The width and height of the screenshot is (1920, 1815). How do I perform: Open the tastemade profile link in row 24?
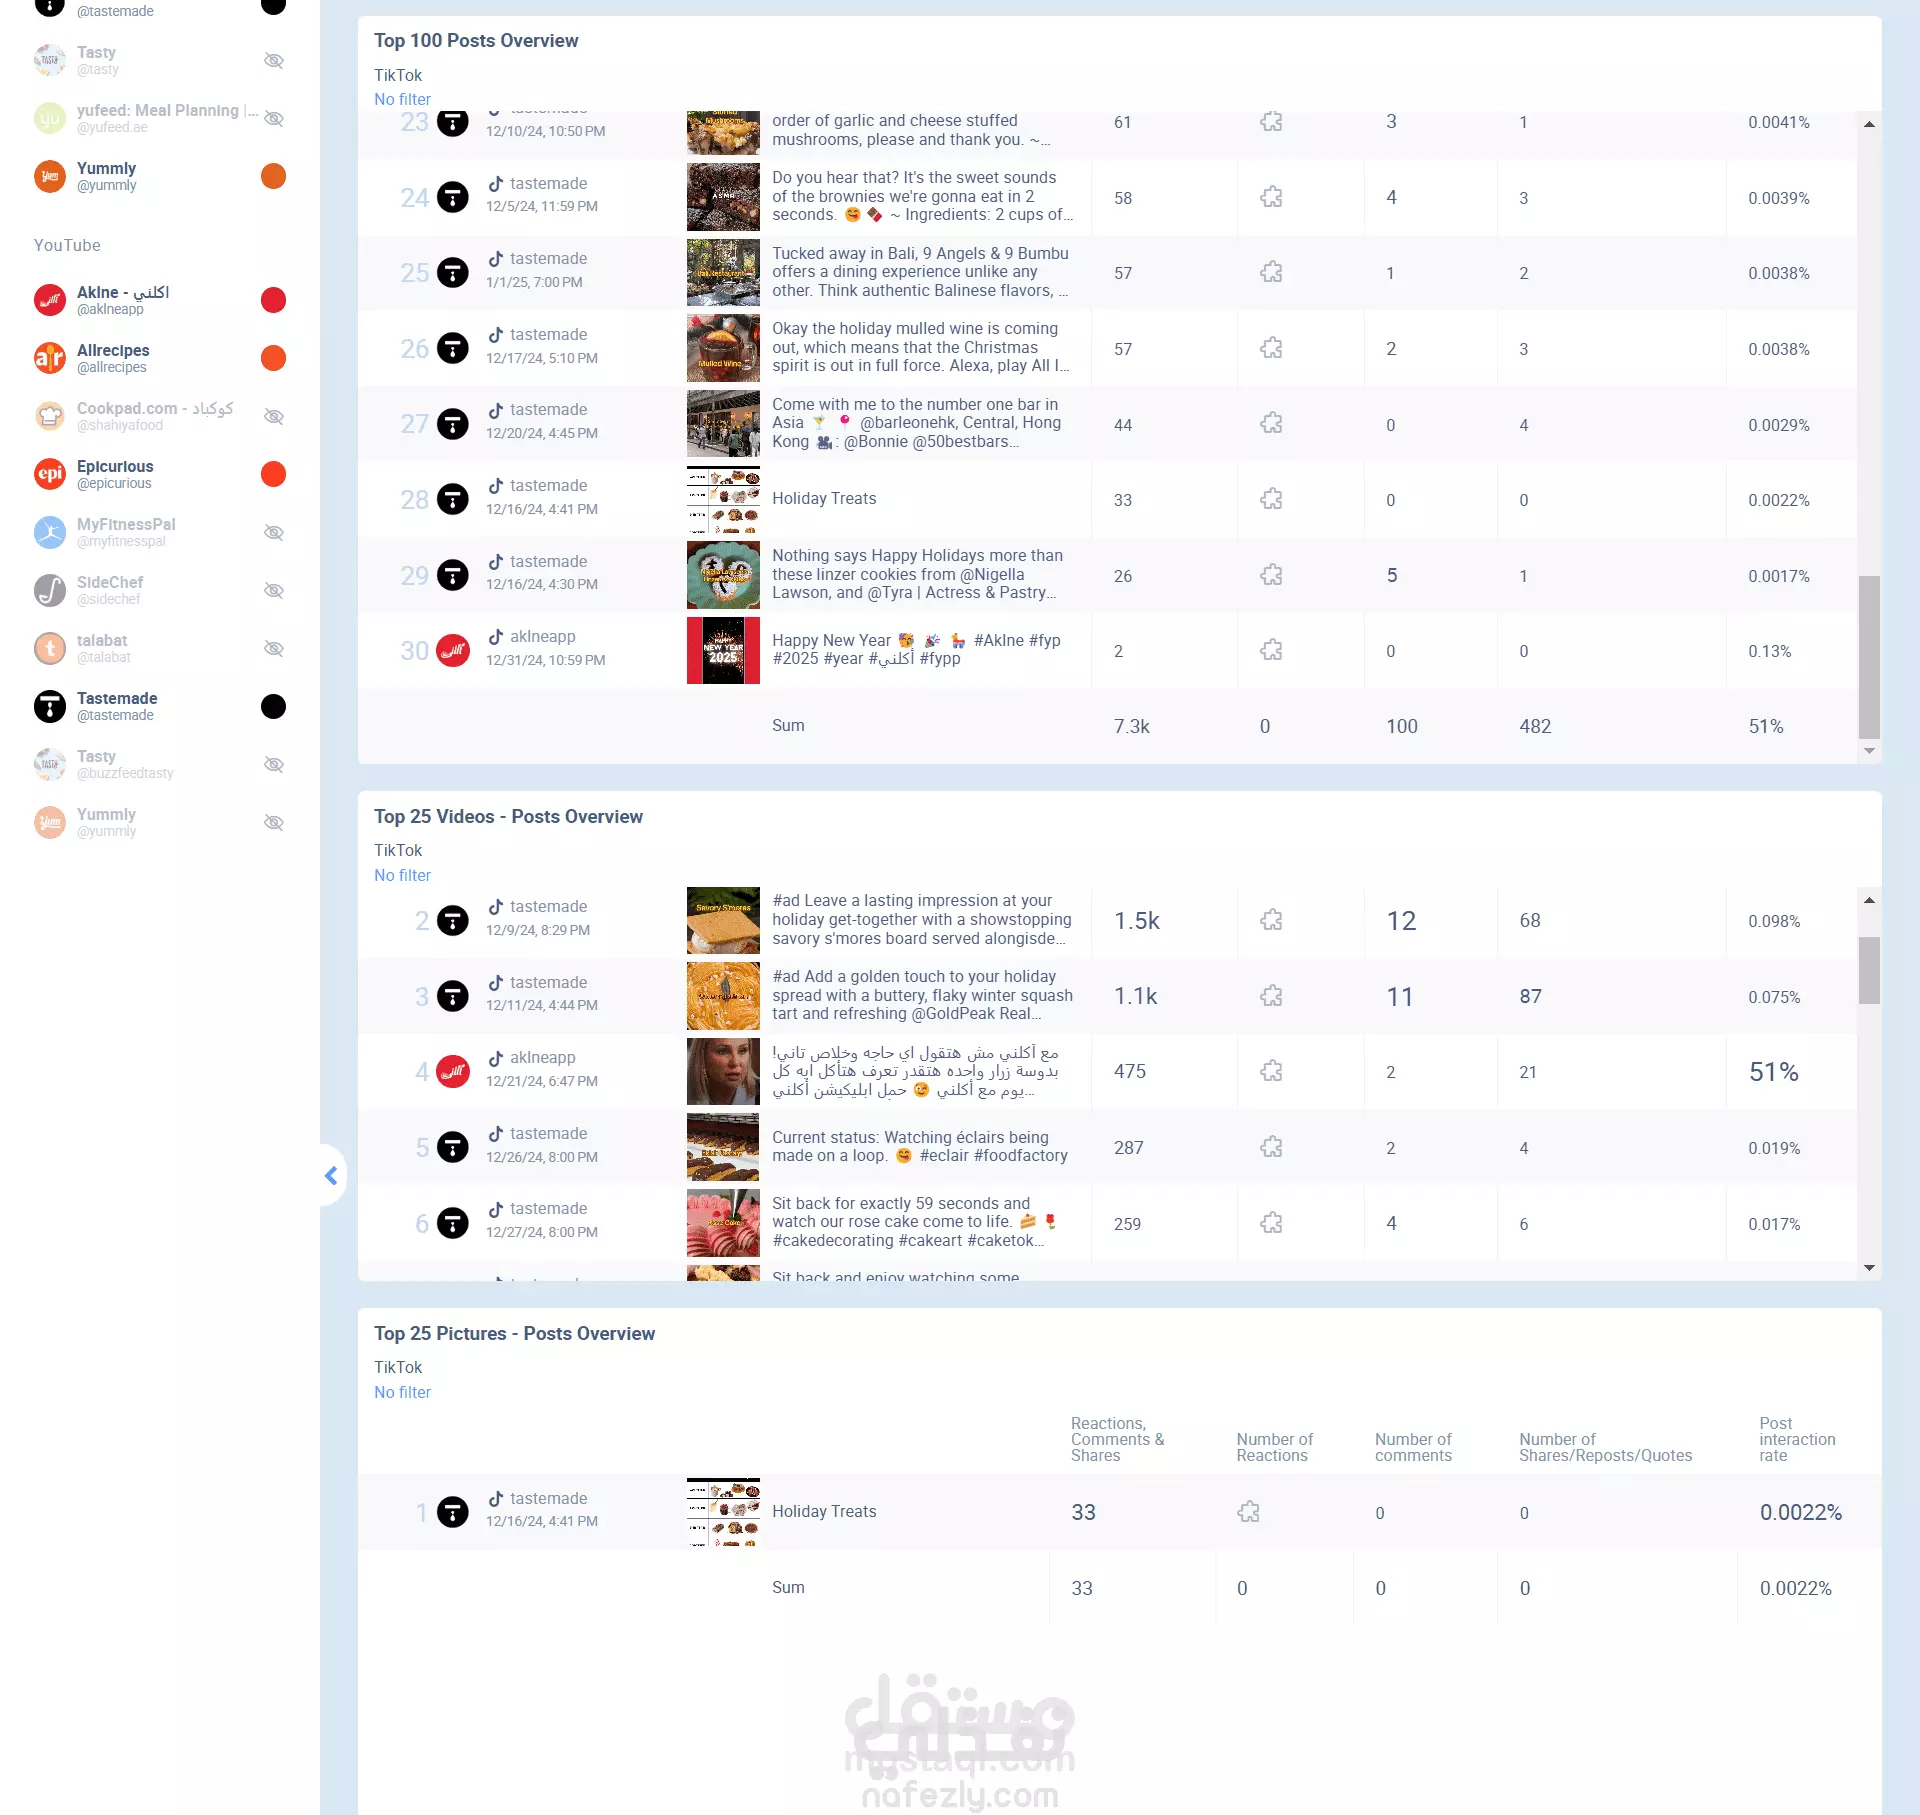[548, 183]
